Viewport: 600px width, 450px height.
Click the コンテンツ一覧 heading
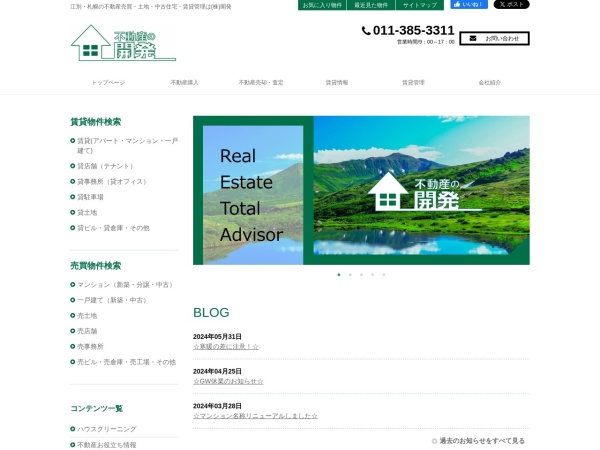97,408
